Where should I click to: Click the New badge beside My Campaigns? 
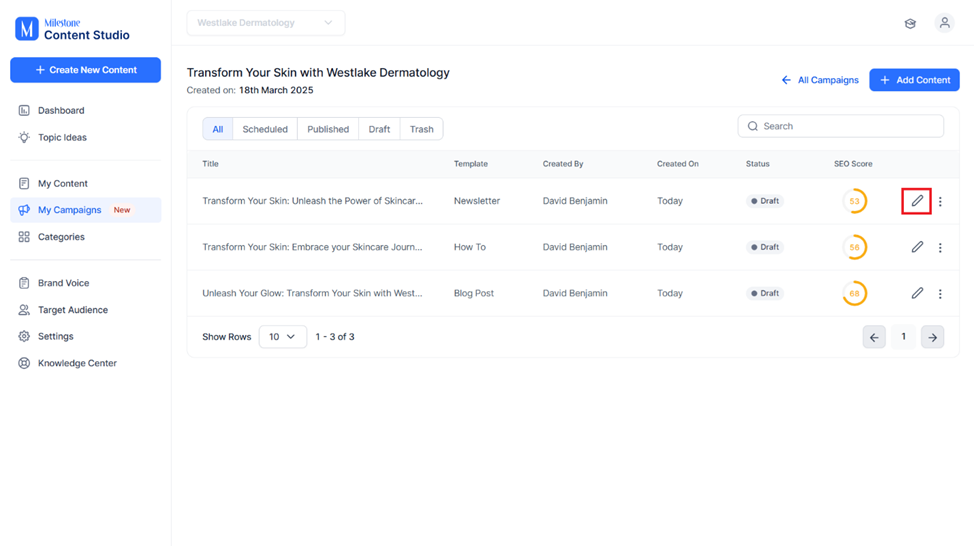pyautogui.click(x=122, y=210)
